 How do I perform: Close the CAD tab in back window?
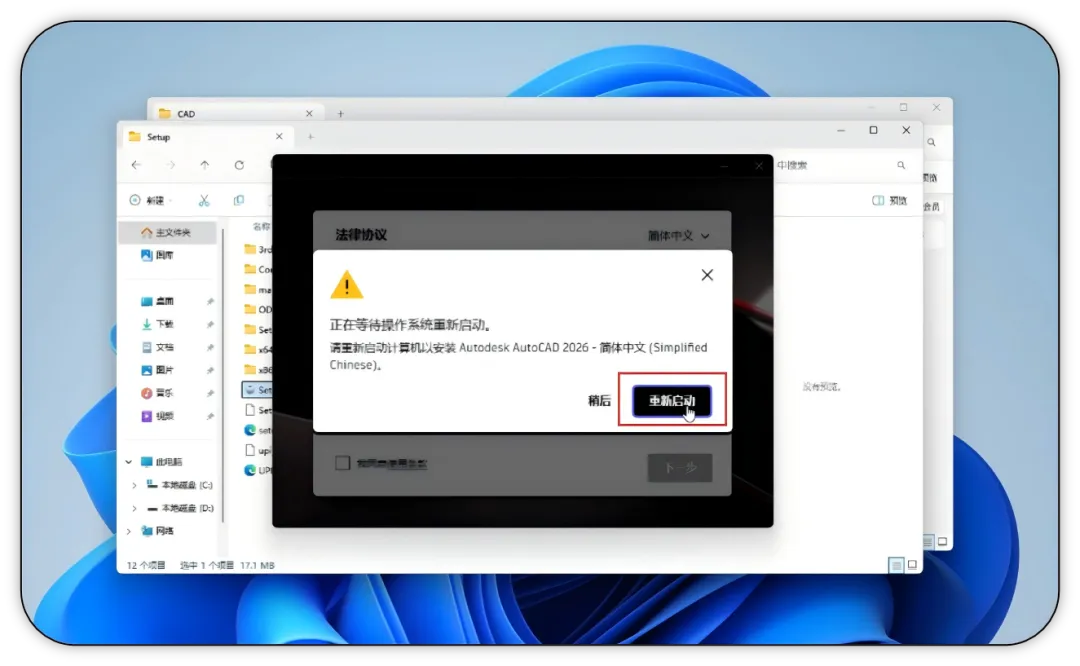click(x=309, y=114)
